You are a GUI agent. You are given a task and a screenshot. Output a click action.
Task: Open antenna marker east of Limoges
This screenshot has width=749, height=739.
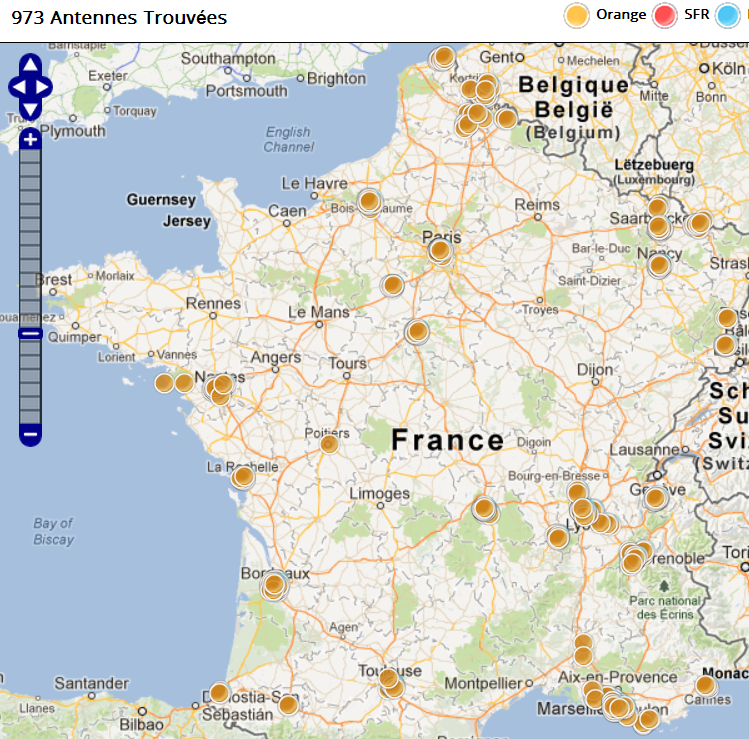(484, 508)
